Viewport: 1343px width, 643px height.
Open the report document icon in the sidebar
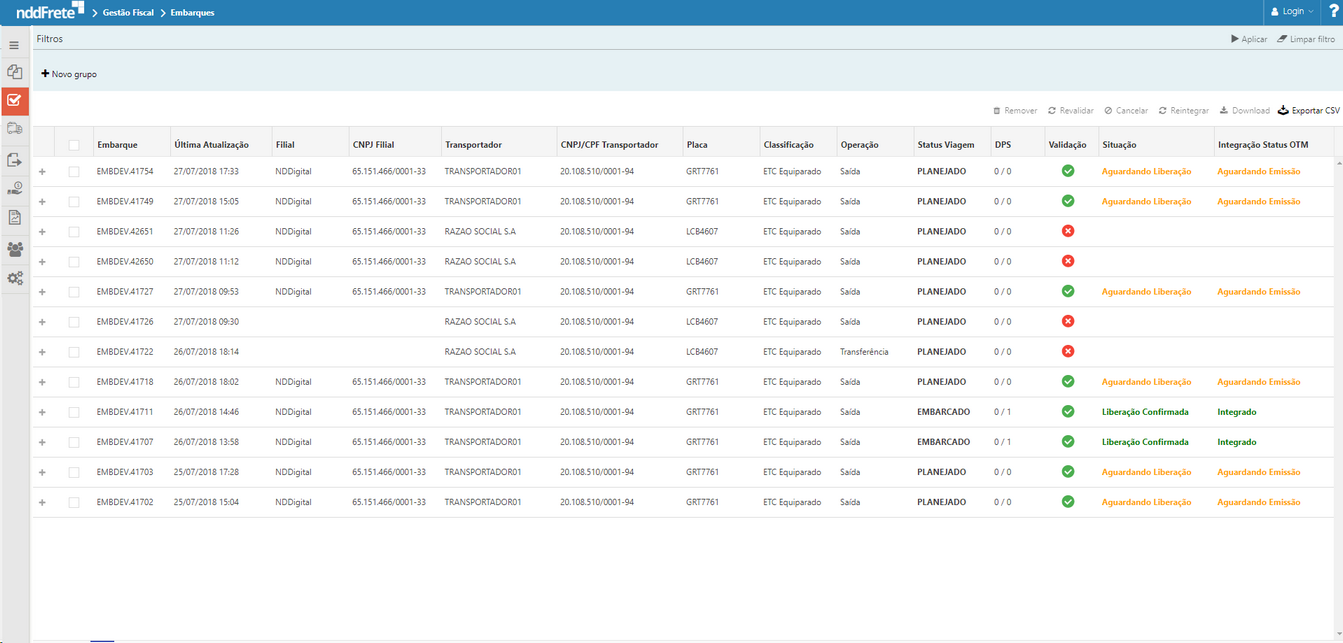14,216
